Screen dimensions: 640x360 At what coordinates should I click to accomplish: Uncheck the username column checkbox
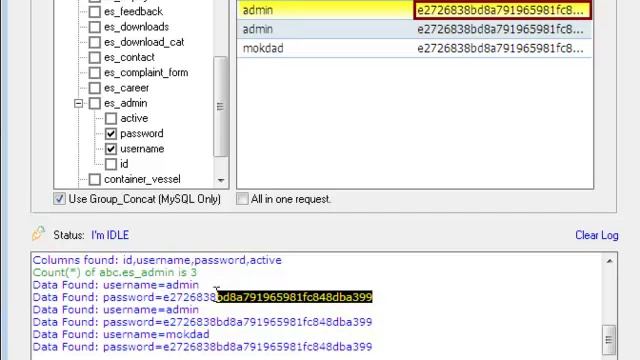click(111, 149)
